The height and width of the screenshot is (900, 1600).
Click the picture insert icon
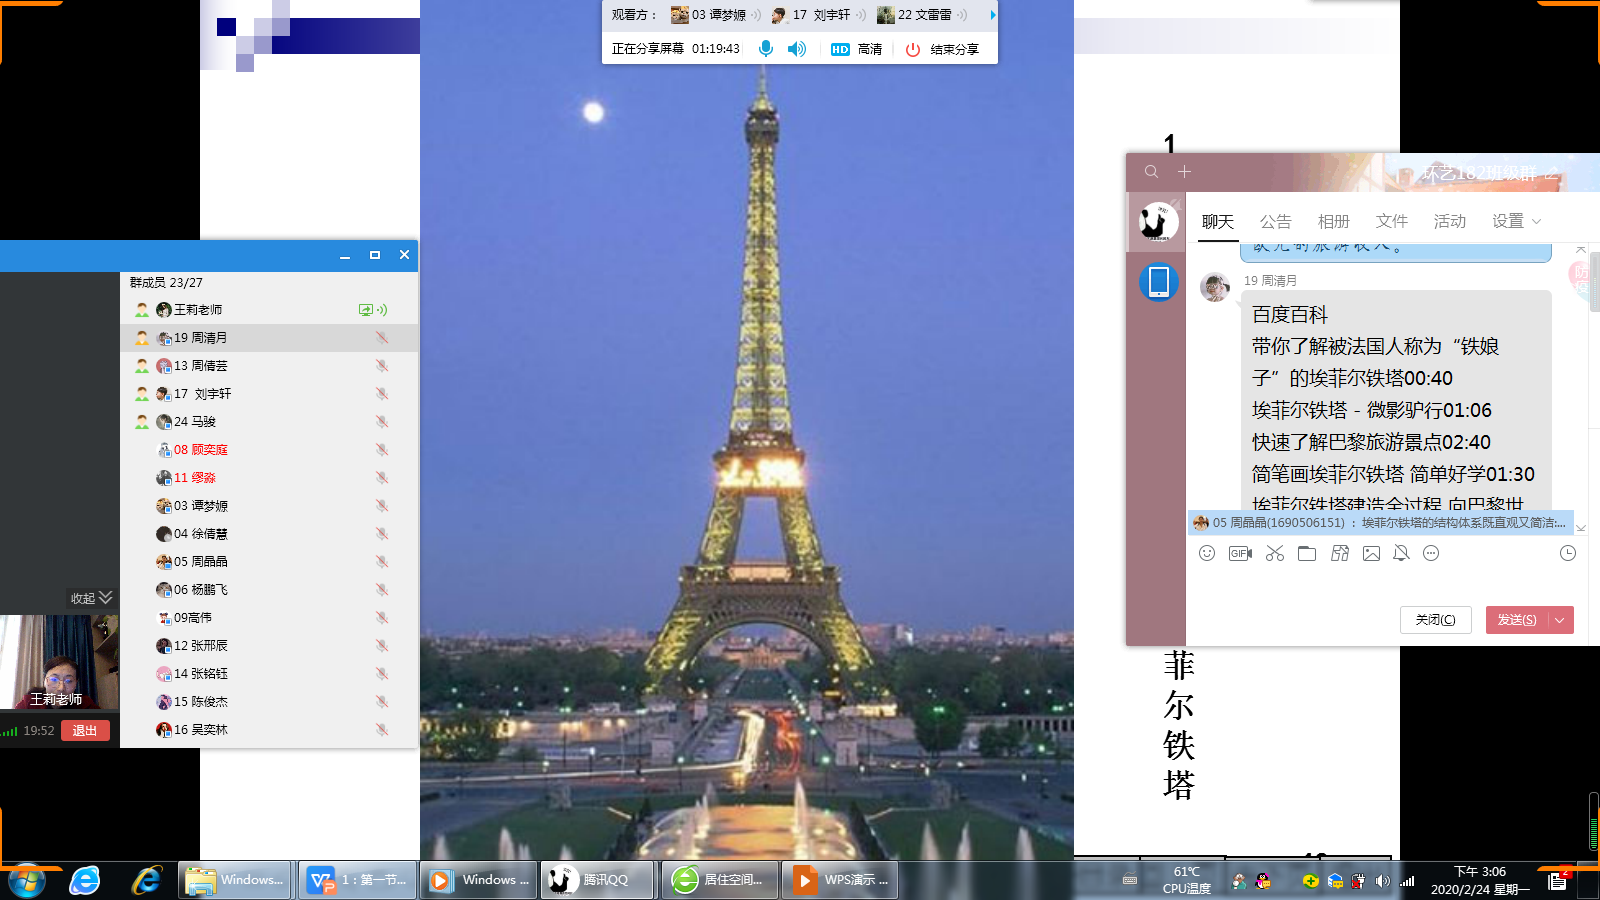pos(1371,553)
